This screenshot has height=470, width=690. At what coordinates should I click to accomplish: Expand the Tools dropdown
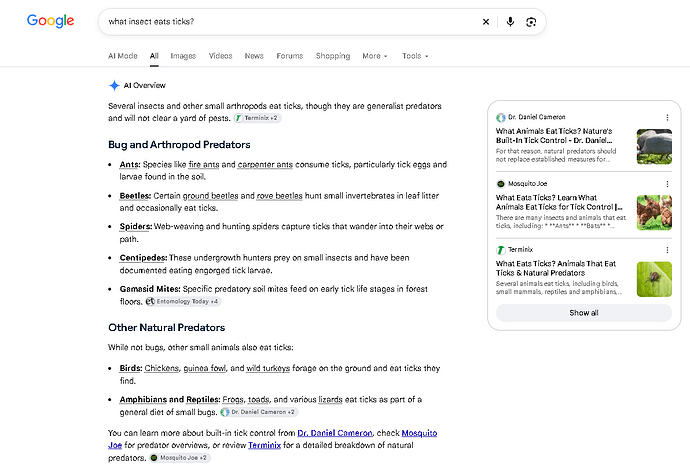(x=415, y=56)
